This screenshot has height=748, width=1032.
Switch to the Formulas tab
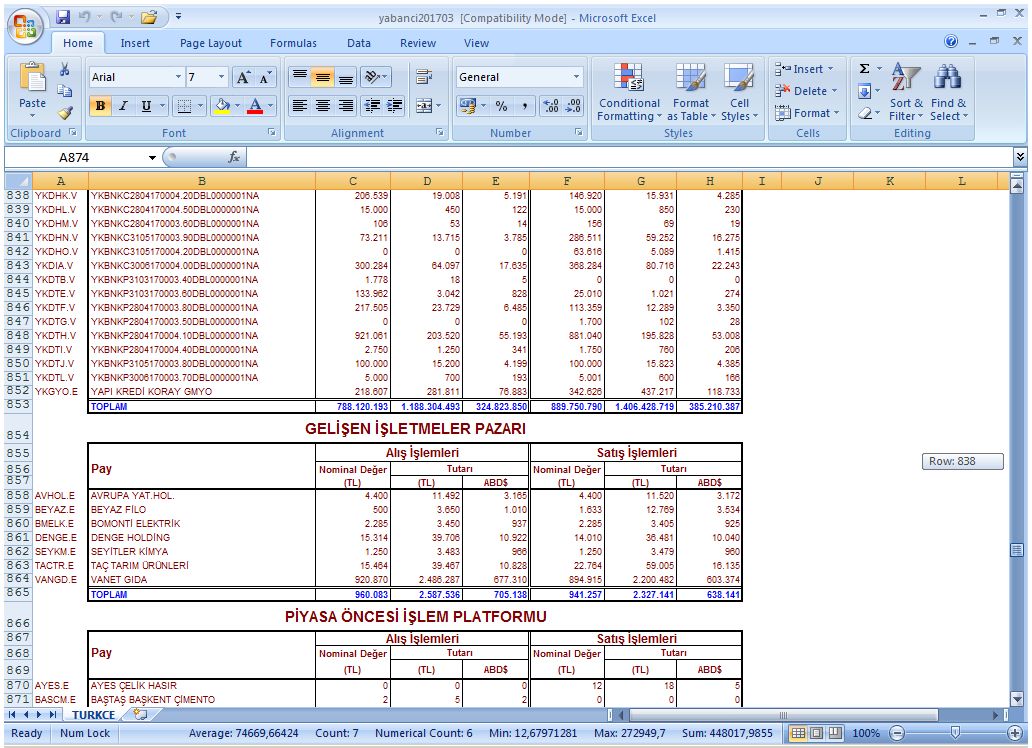pyautogui.click(x=293, y=43)
